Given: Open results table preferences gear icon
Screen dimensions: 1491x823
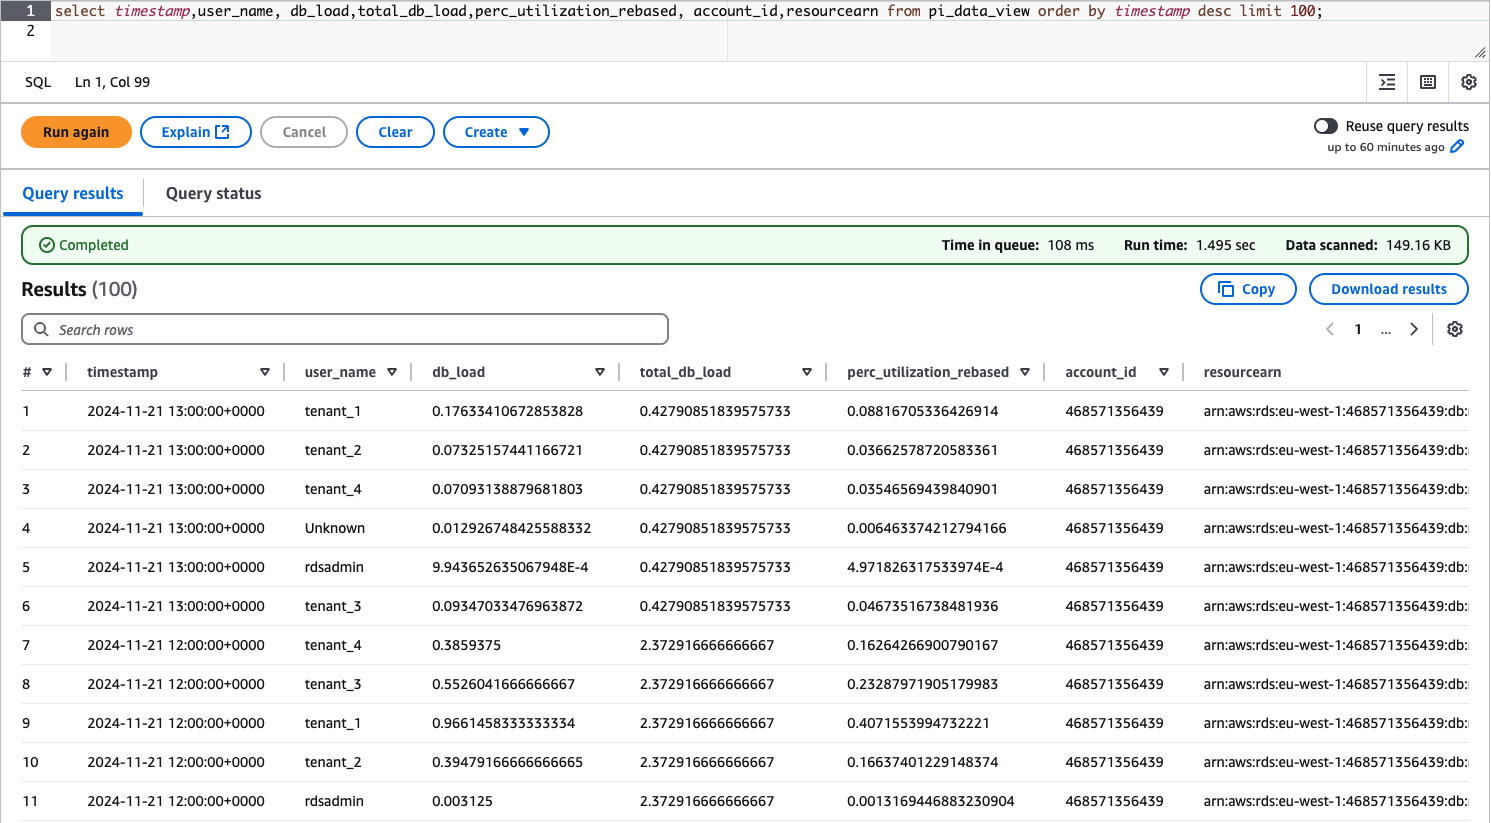Looking at the screenshot, I should tap(1455, 328).
